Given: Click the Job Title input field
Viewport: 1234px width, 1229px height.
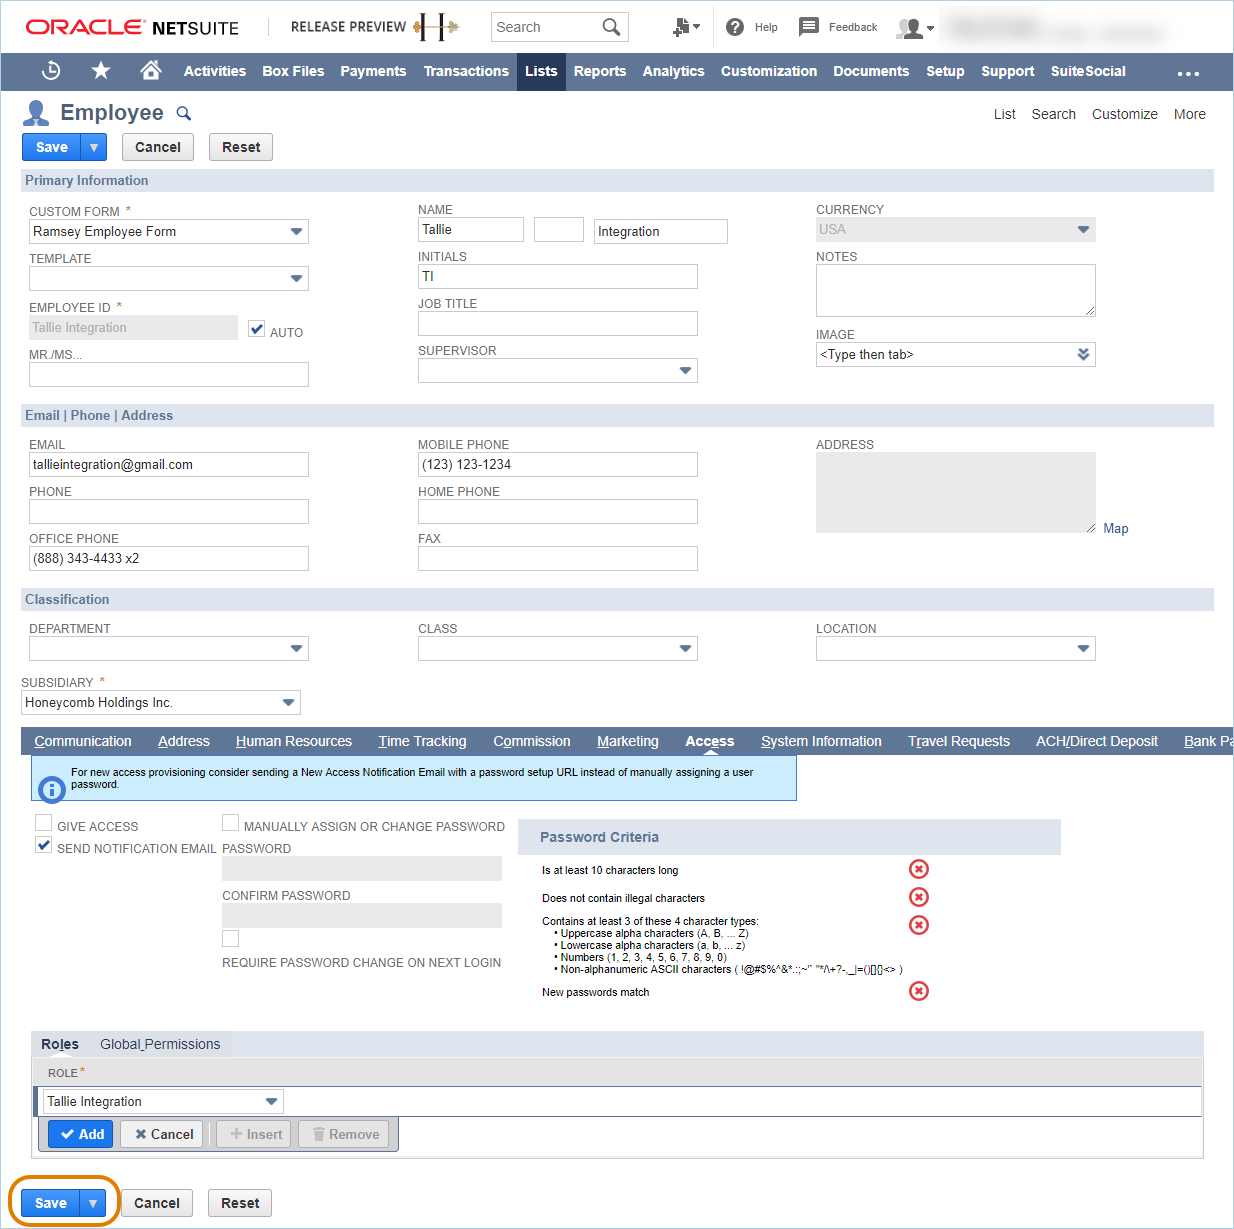Looking at the screenshot, I should click(x=558, y=324).
